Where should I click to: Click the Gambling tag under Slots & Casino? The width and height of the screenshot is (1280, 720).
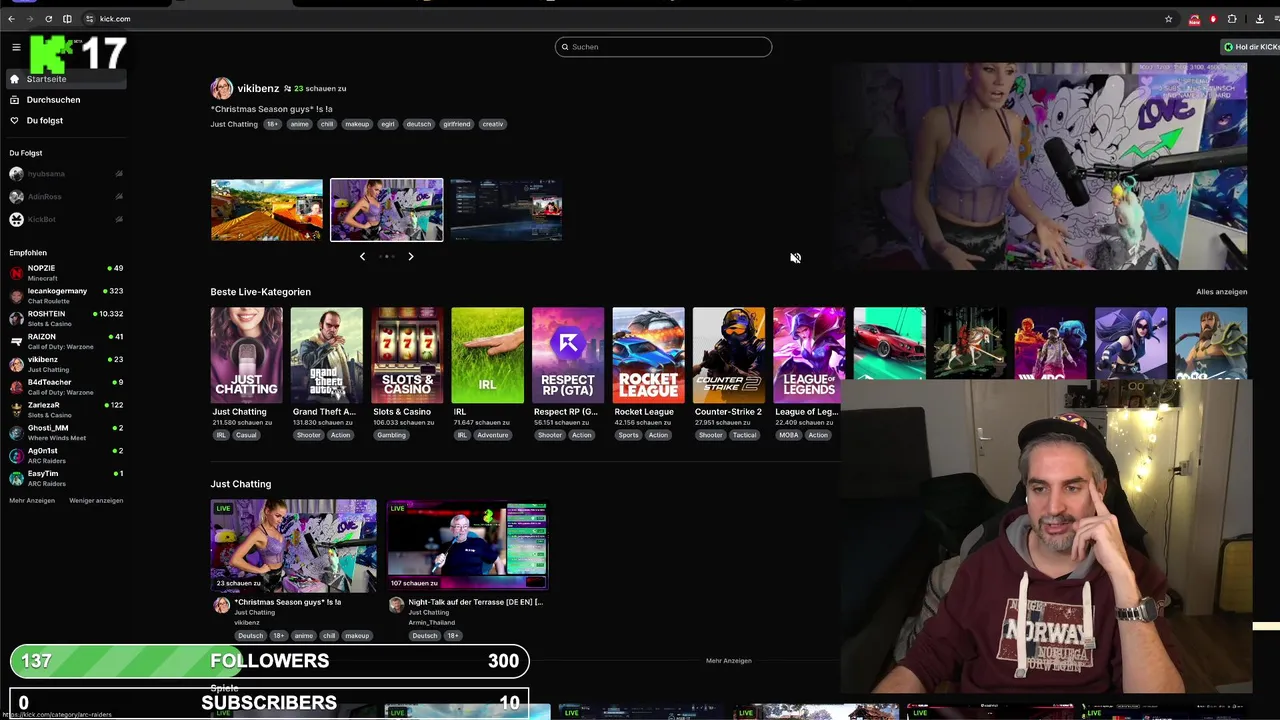[x=391, y=435]
